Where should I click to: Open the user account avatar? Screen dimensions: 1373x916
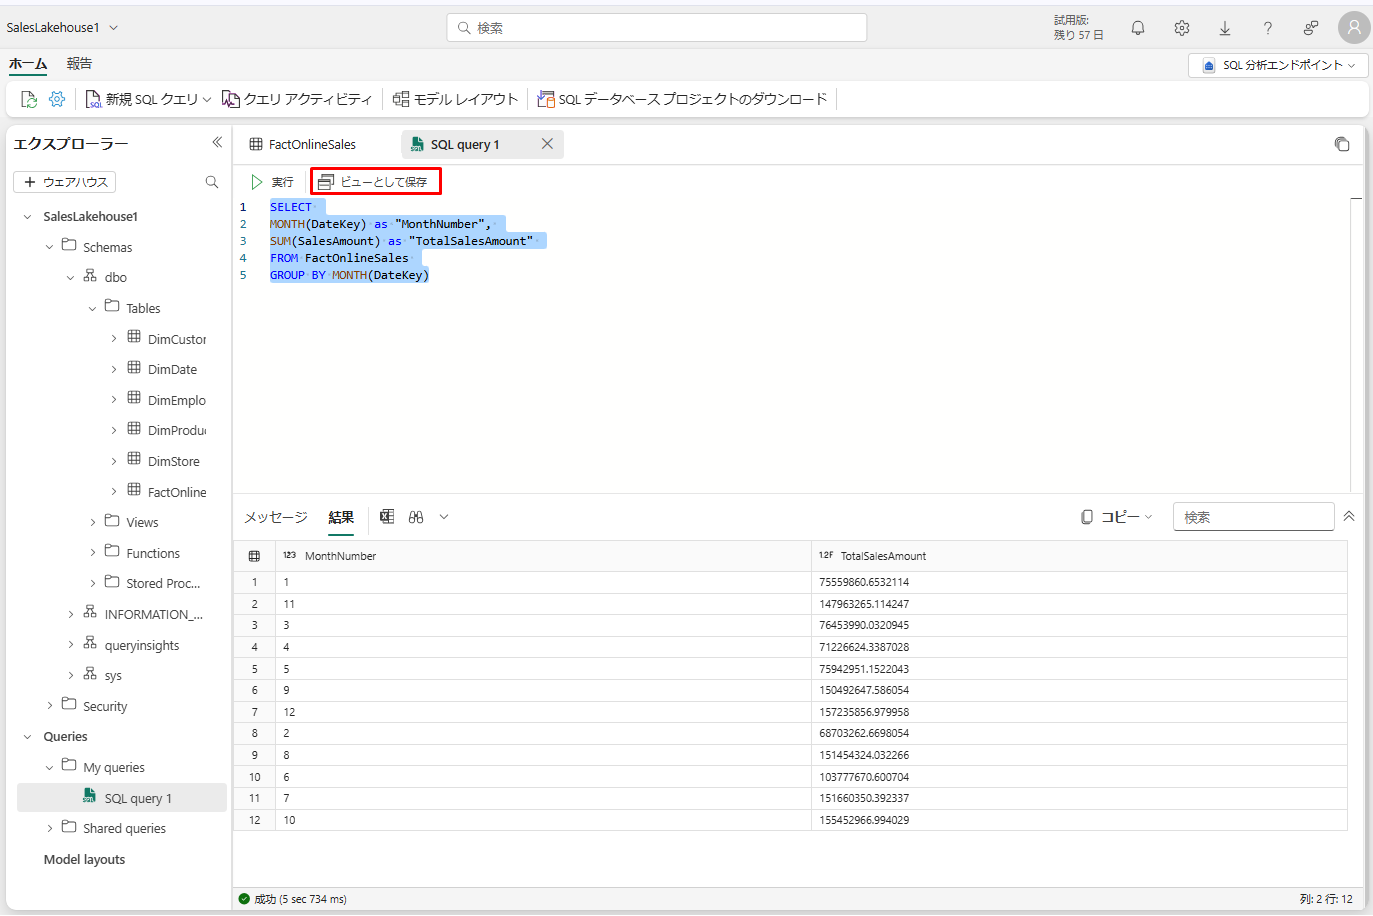coord(1354,28)
